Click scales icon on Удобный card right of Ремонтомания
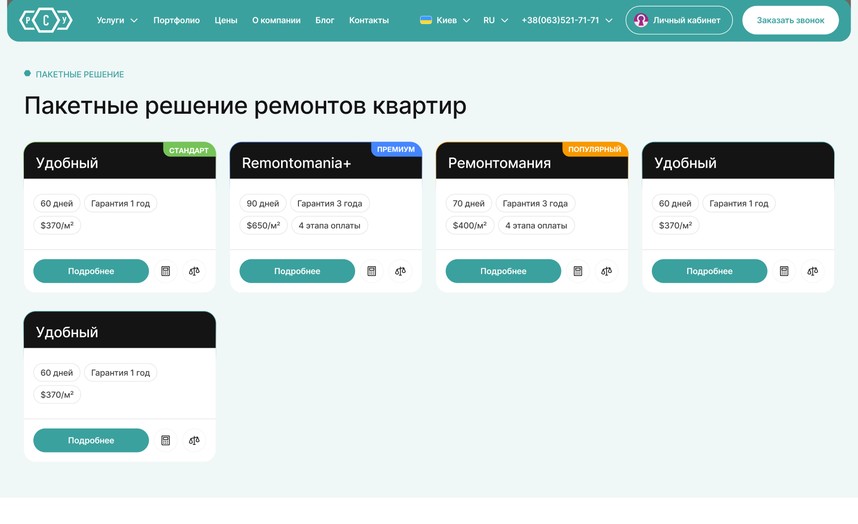The height and width of the screenshot is (524, 858). tap(813, 271)
